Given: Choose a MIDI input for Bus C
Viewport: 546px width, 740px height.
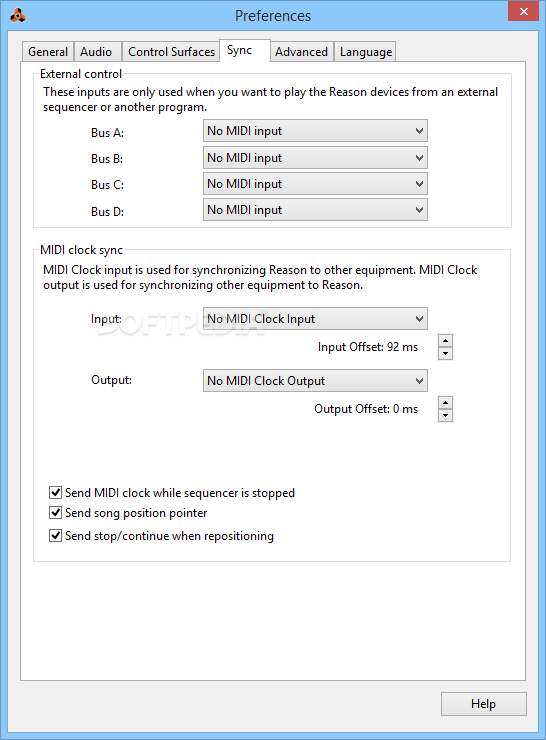Looking at the screenshot, I should point(315,184).
